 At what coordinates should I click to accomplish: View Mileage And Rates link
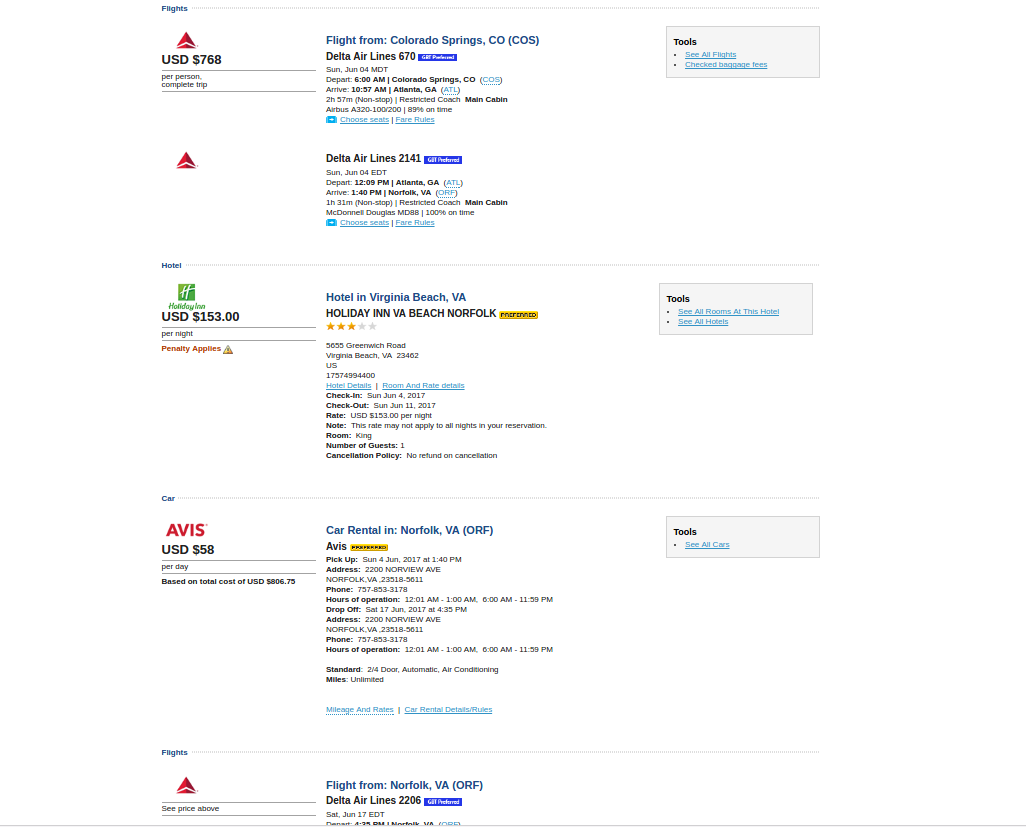(360, 710)
